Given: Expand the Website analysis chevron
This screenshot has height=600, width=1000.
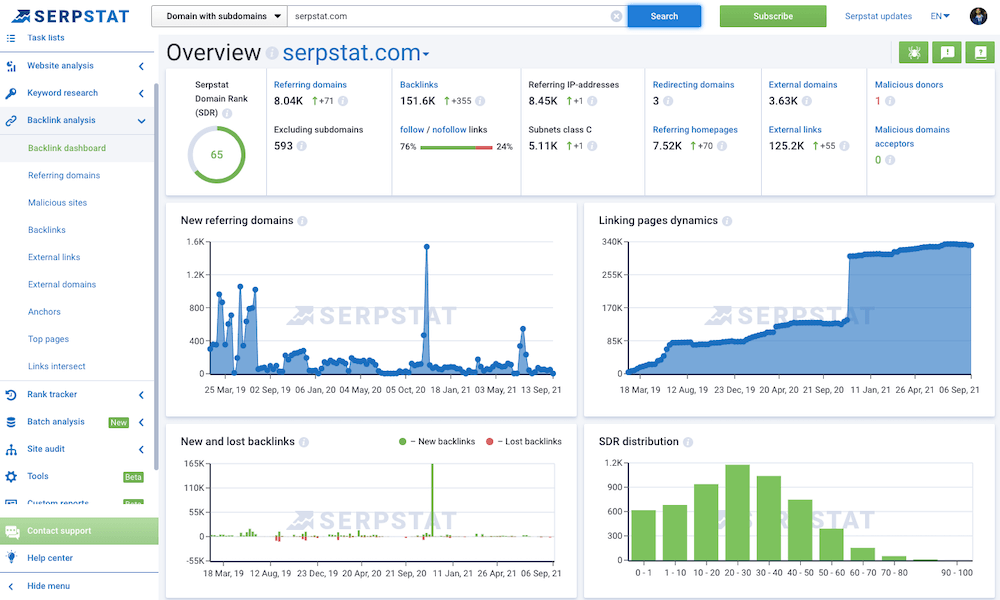Looking at the screenshot, I should pyautogui.click(x=141, y=66).
